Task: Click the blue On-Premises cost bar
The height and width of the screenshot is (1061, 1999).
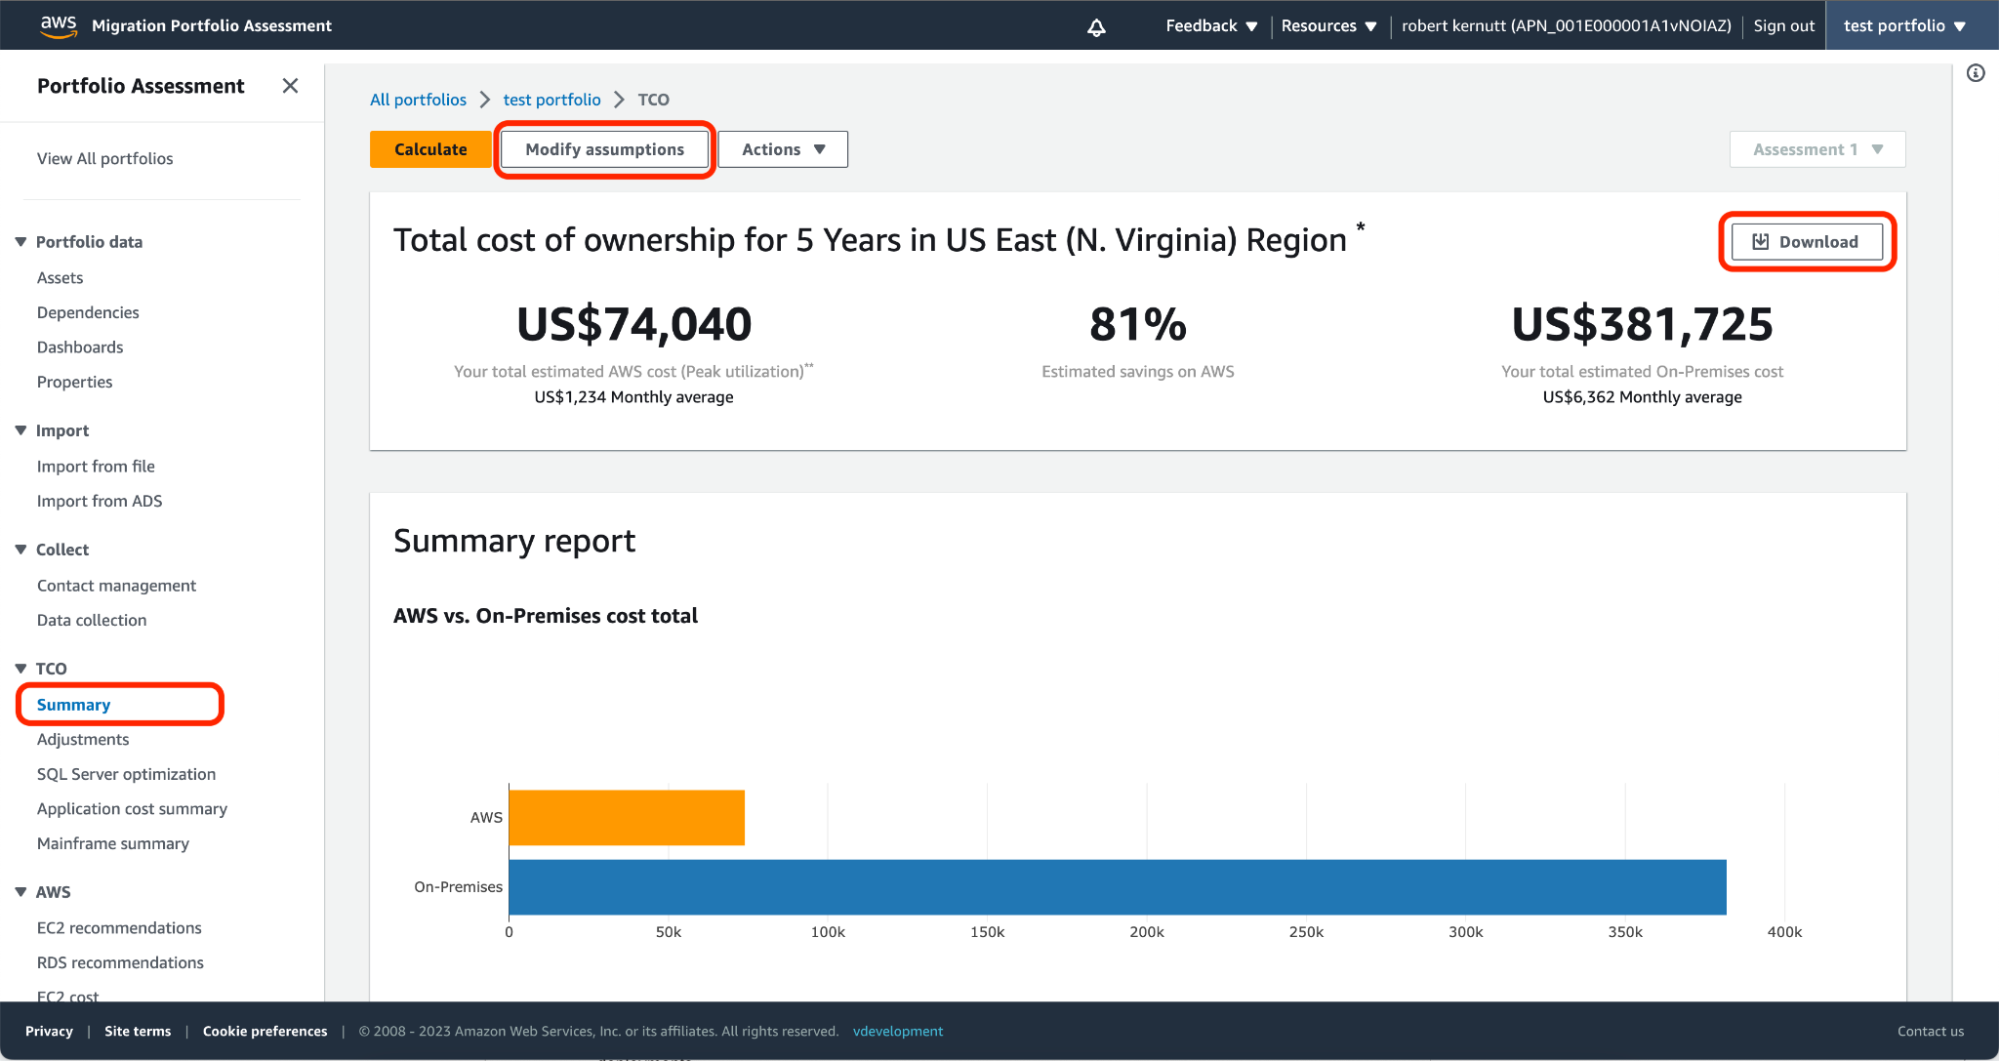Action: (1117, 887)
